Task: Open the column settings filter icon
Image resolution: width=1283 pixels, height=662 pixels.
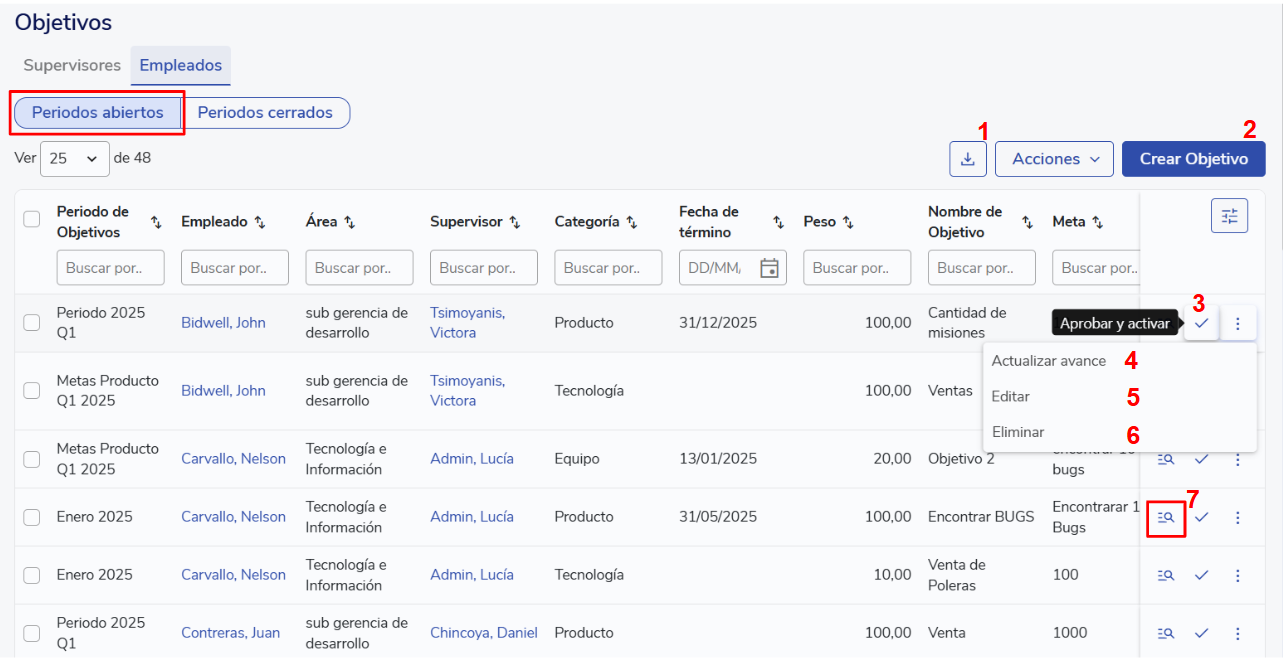Action: 1229,216
